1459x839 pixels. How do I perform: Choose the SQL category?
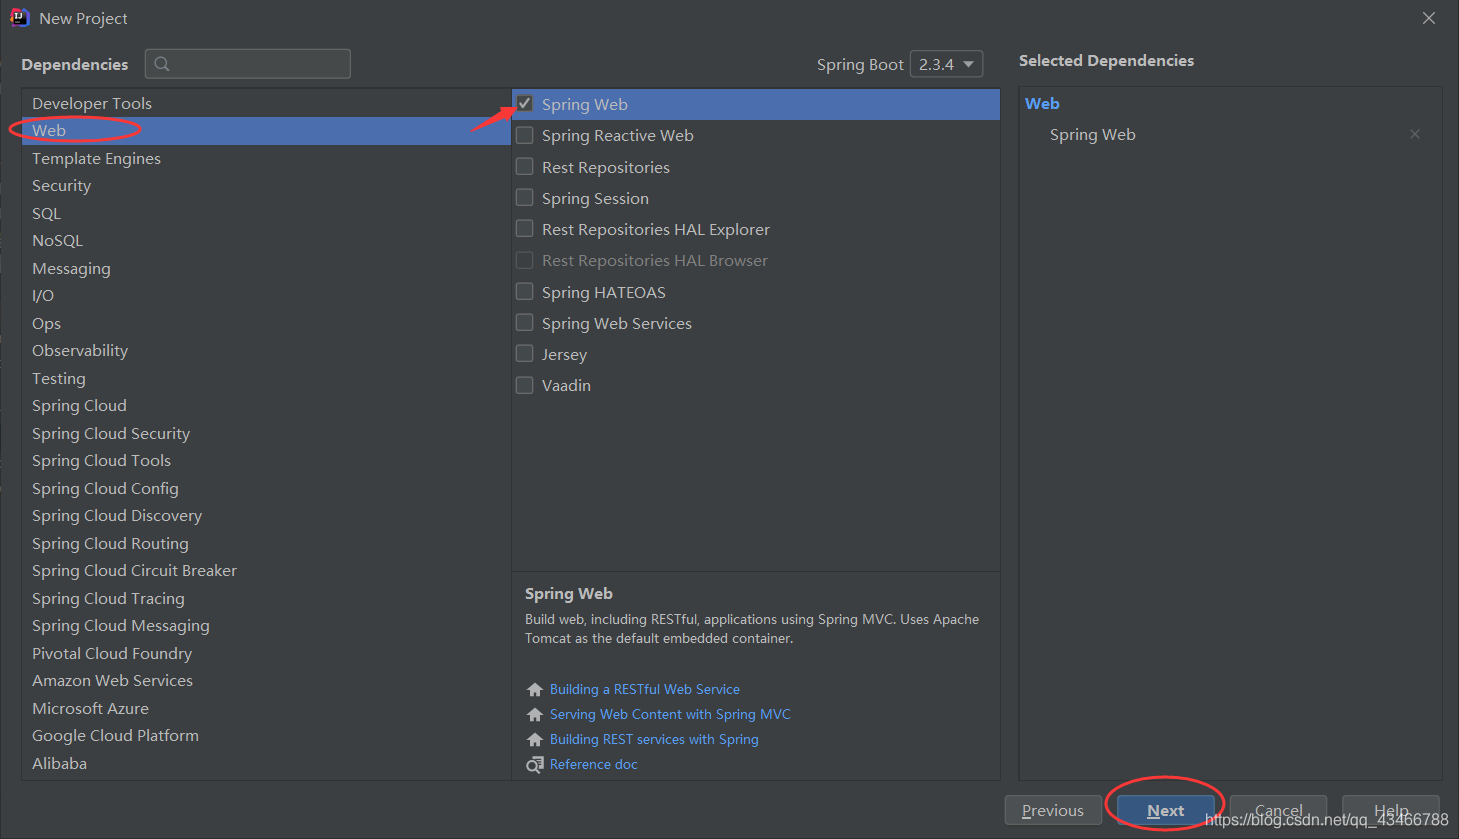tap(266, 213)
